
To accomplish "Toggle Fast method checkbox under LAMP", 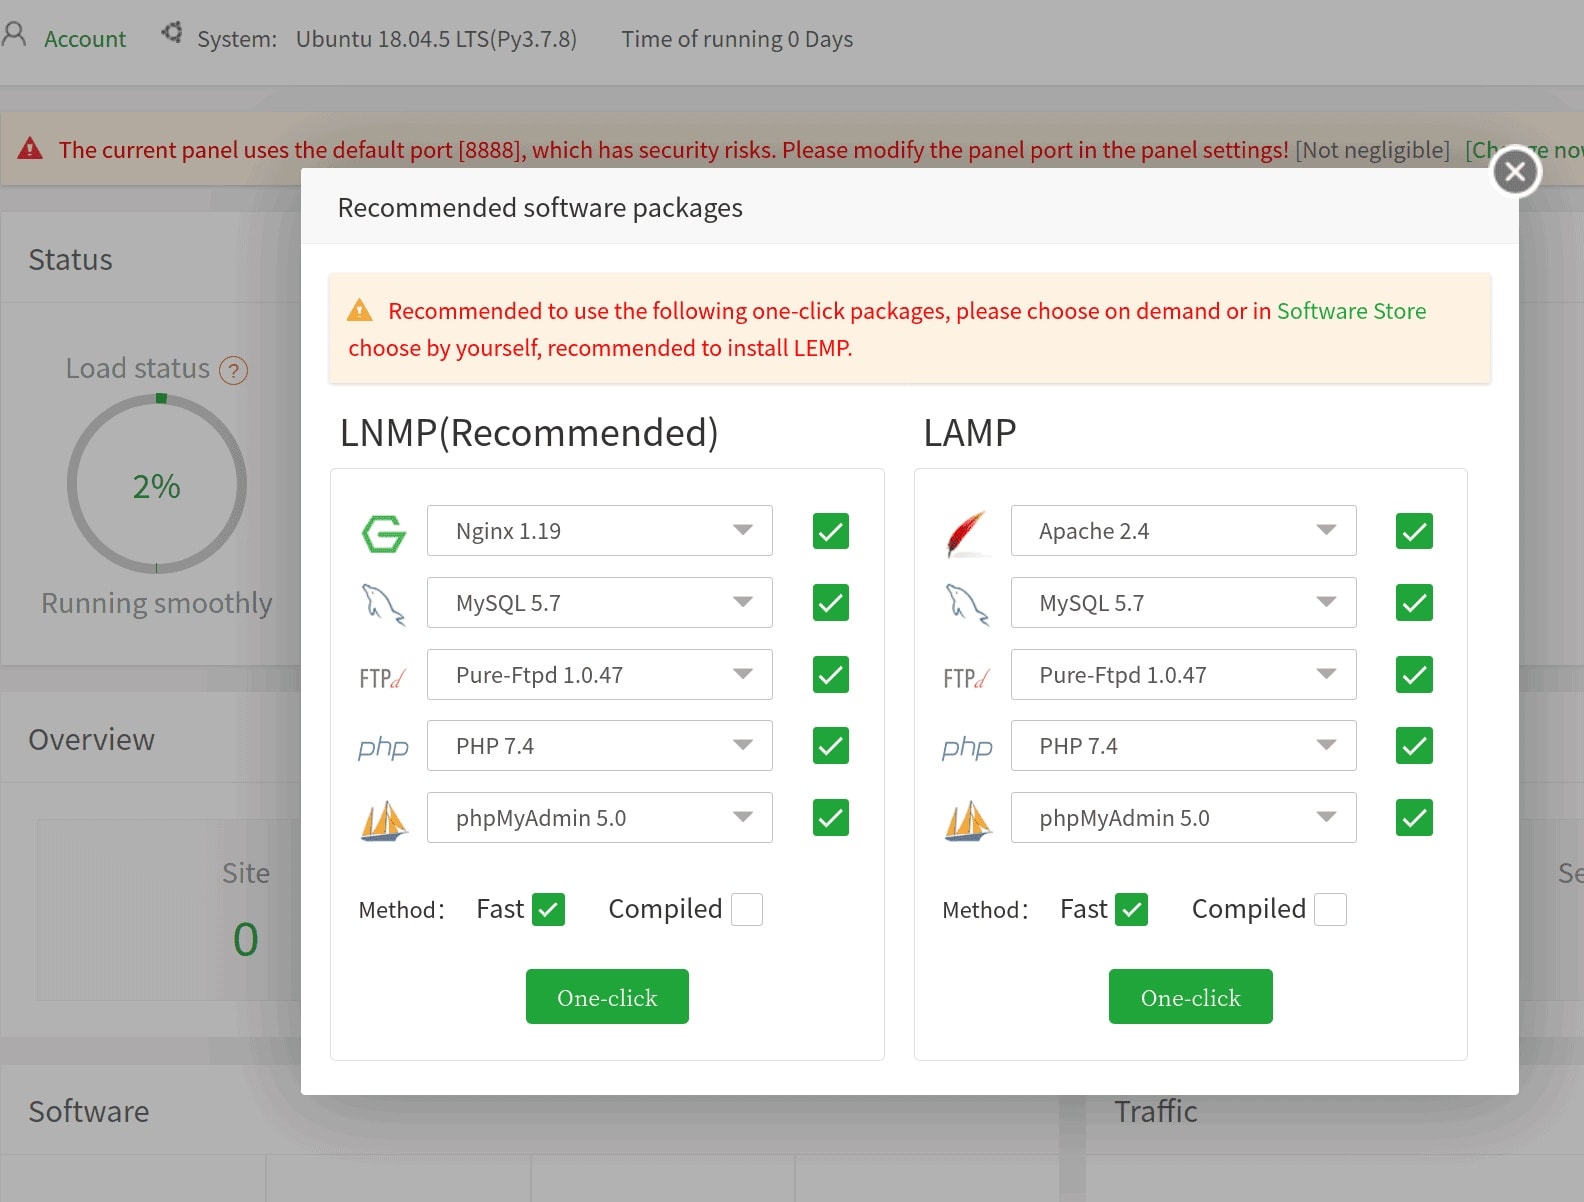I will (1131, 909).
